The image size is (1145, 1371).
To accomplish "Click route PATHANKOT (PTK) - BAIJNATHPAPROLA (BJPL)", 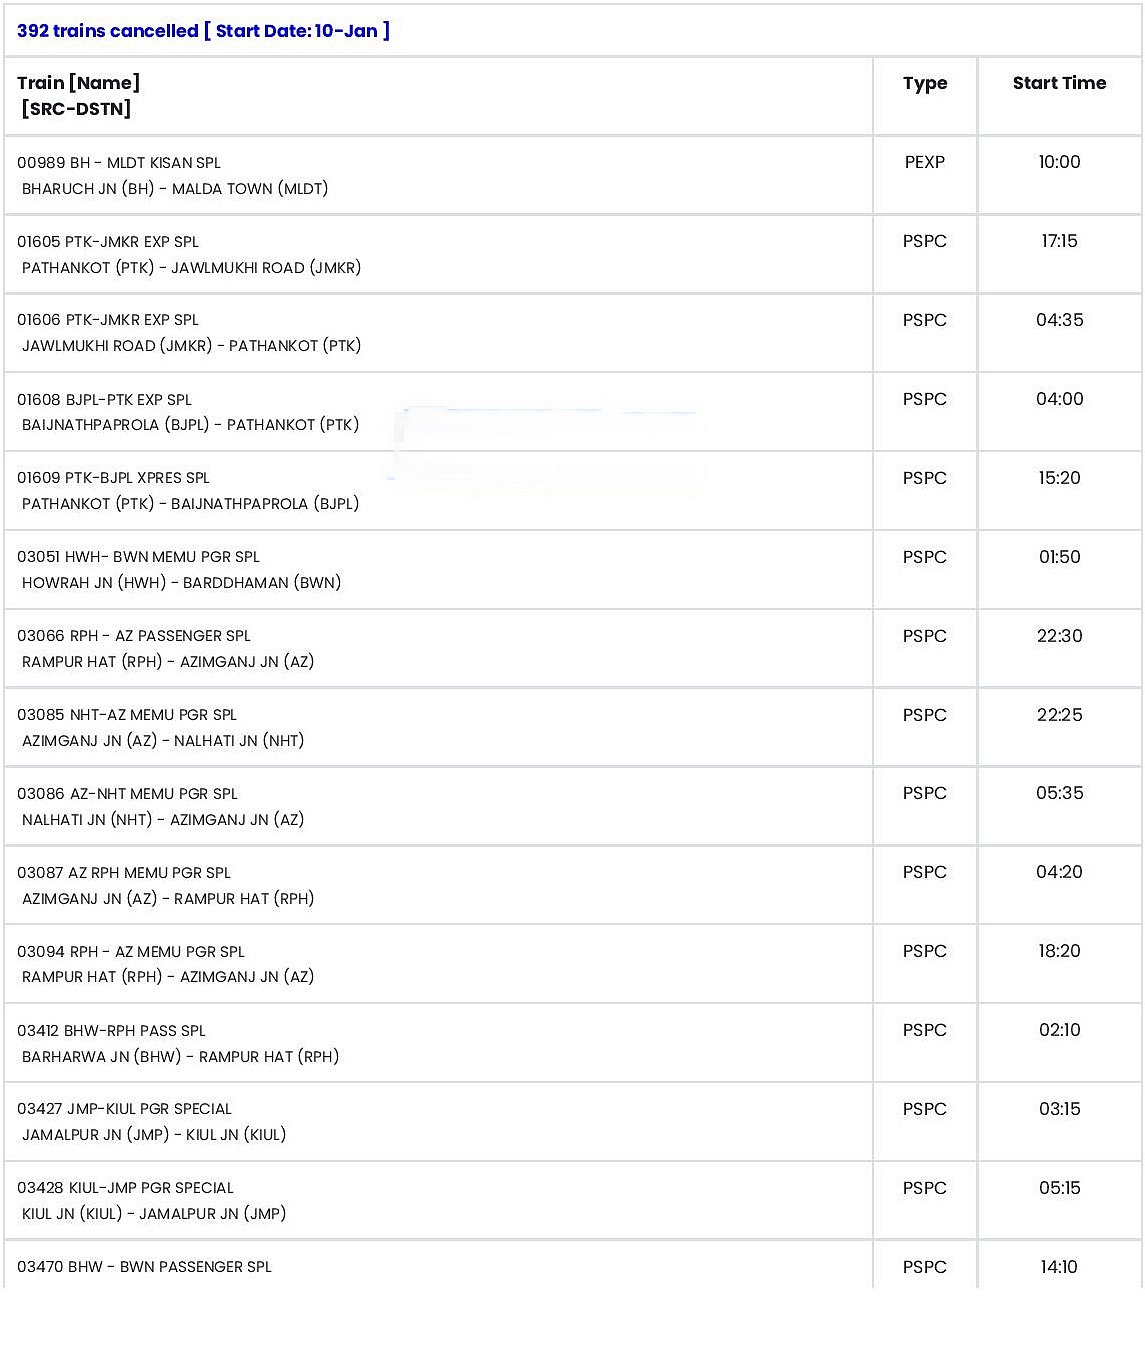I will pos(190,504).
